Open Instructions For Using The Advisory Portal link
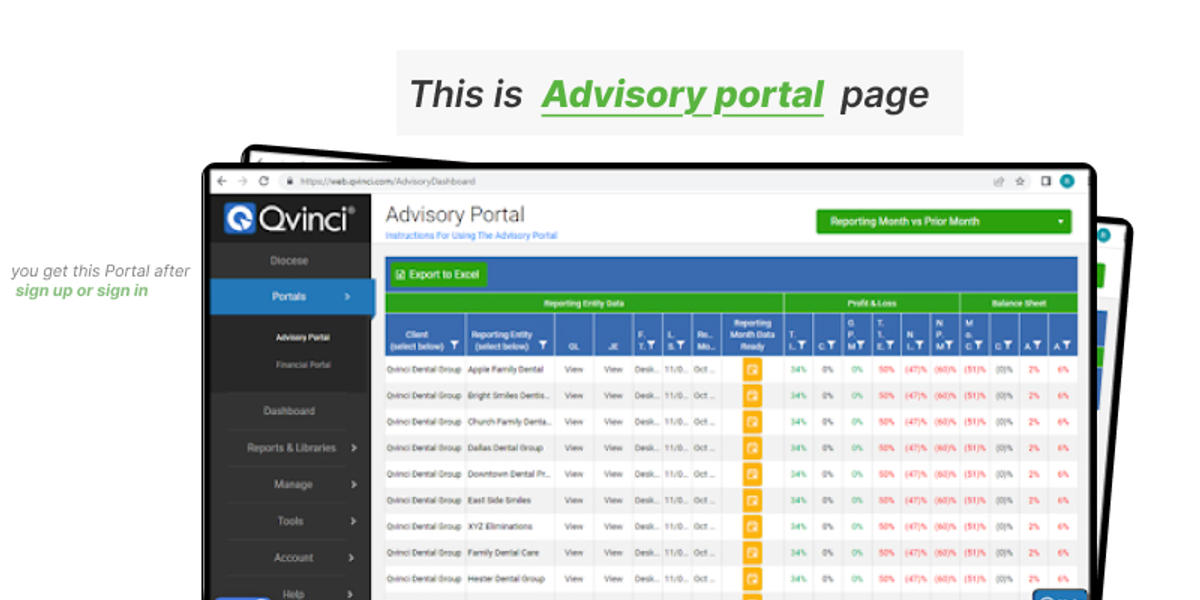 pos(471,235)
